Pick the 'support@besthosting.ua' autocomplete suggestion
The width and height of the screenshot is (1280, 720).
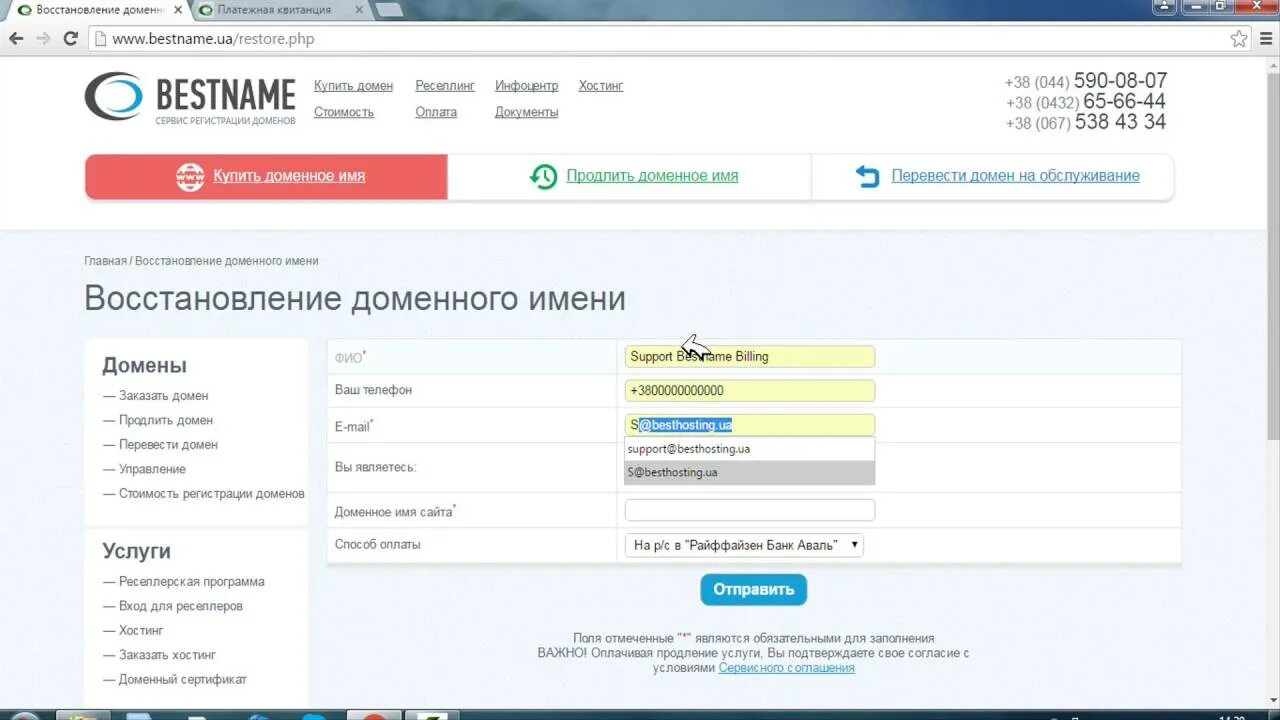pyautogui.click(x=749, y=449)
